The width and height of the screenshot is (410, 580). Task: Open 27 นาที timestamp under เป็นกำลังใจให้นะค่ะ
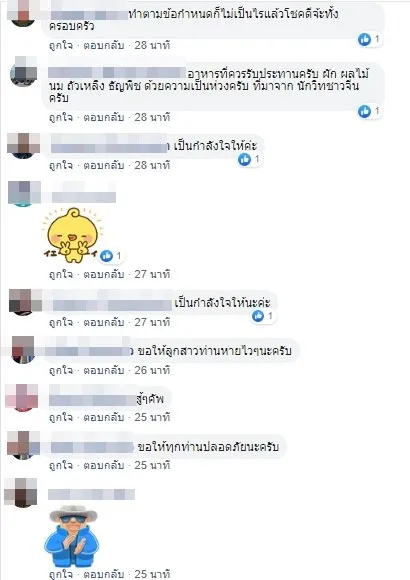click(152, 322)
